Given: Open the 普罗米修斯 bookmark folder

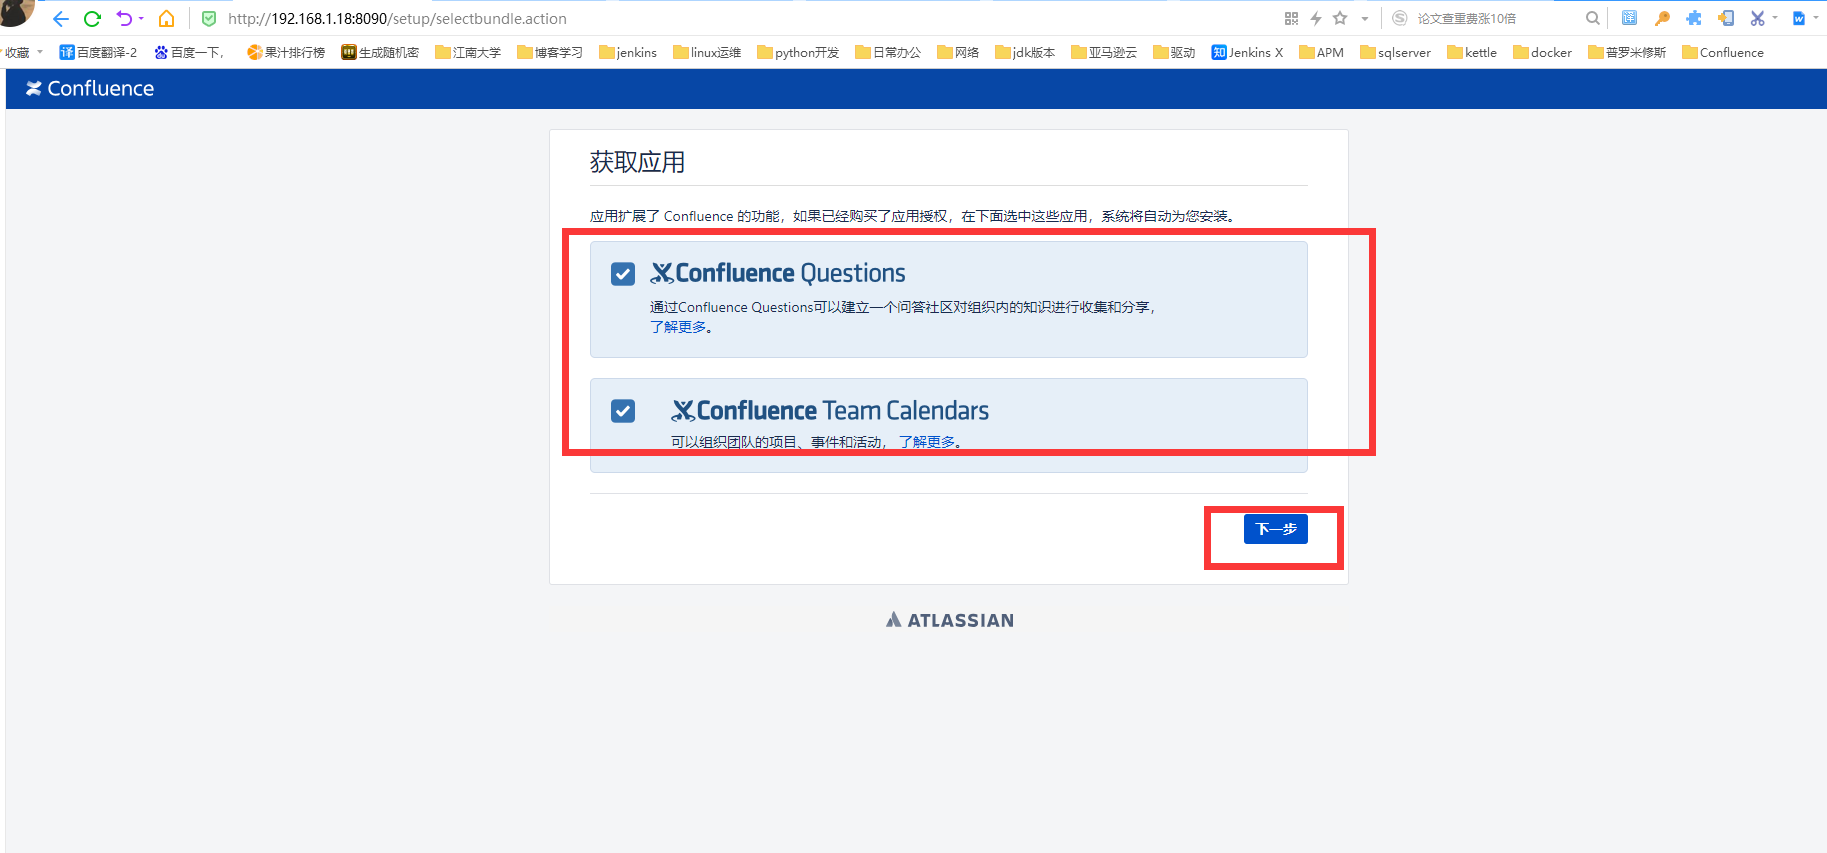Looking at the screenshot, I should [1627, 53].
